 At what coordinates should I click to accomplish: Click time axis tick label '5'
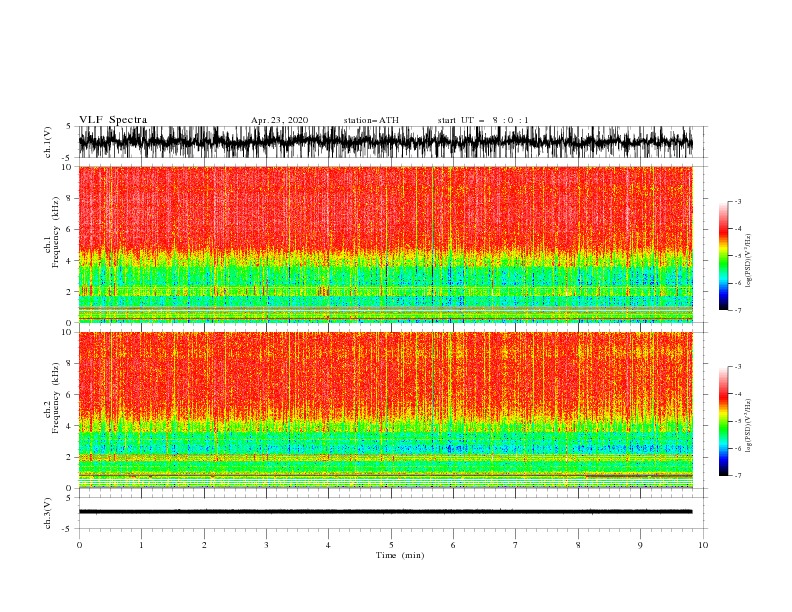click(x=391, y=545)
